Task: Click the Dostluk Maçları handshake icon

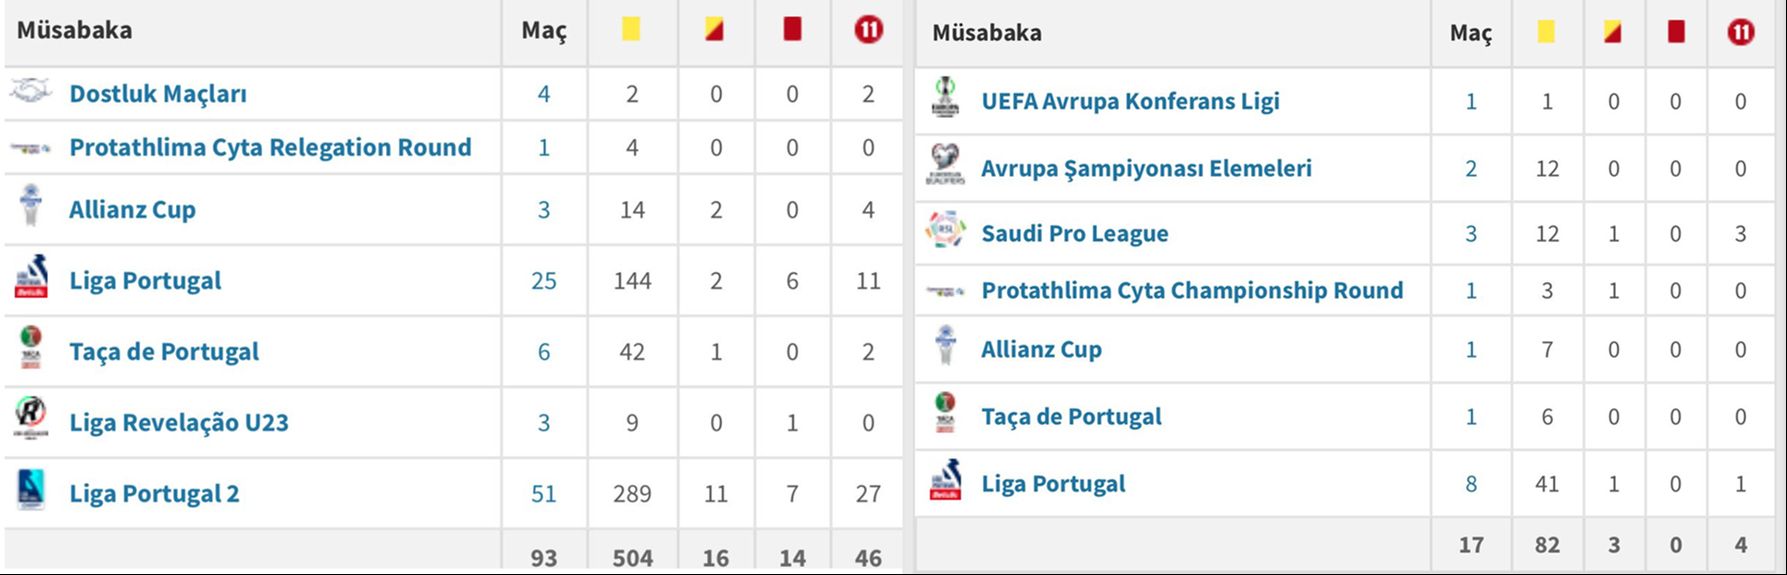Action: click(31, 91)
